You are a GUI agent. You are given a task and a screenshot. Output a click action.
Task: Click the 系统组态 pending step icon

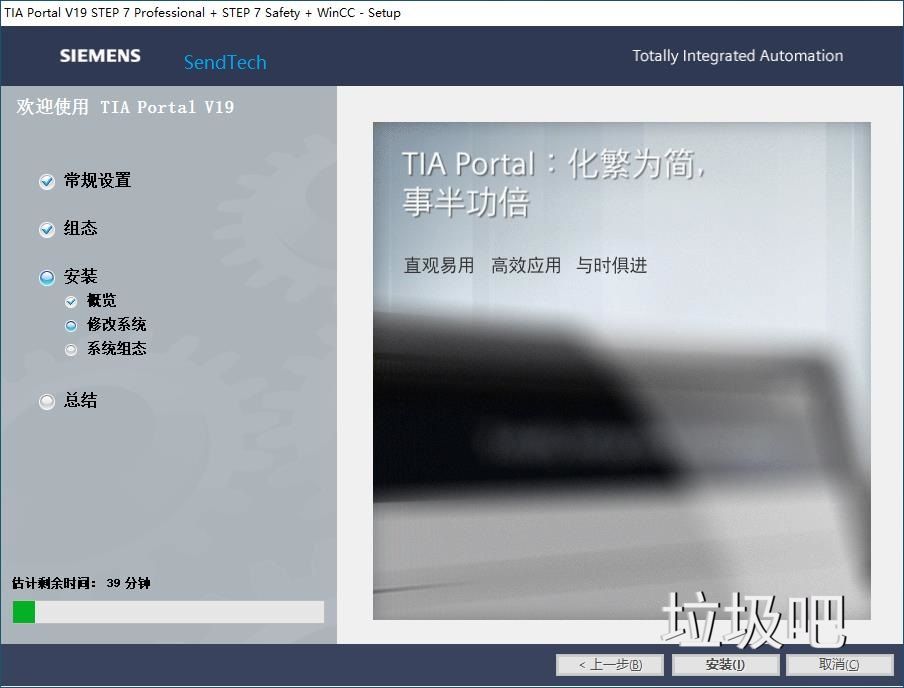pyautogui.click(x=70, y=348)
